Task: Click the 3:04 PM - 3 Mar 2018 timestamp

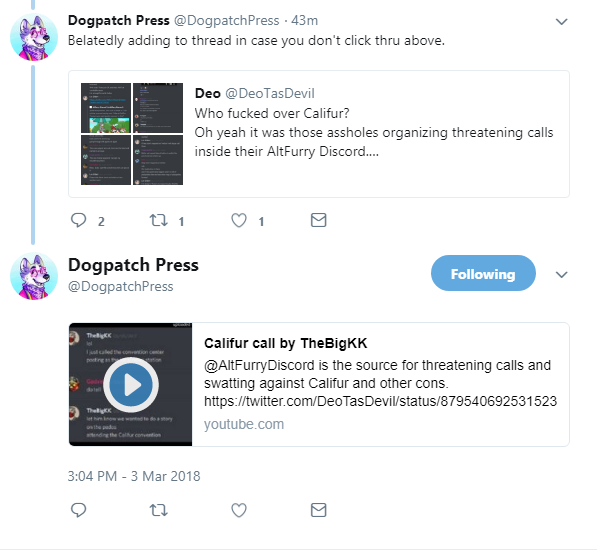Action: pos(134,477)
